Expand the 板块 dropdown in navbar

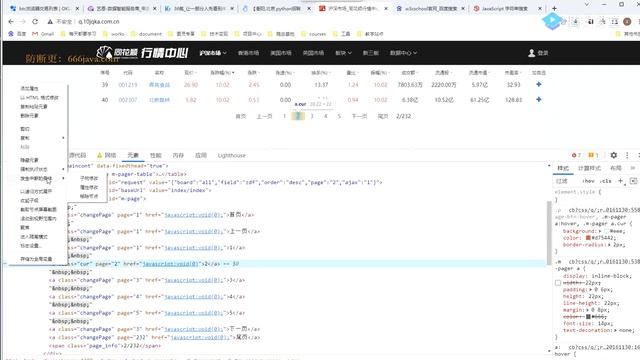[x=343, y=53]
